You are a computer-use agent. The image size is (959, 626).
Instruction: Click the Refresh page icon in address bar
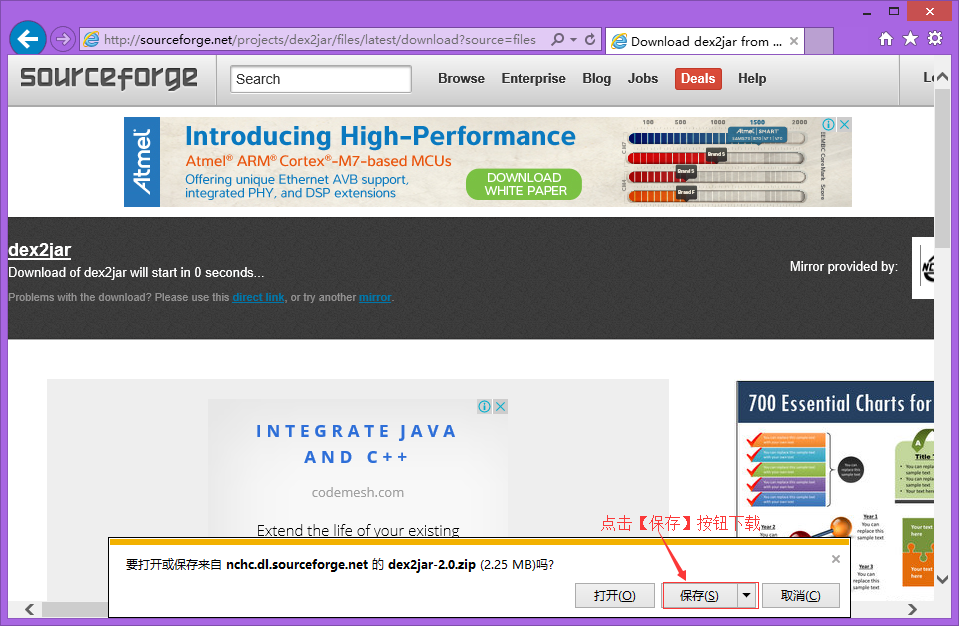(590, 40)
